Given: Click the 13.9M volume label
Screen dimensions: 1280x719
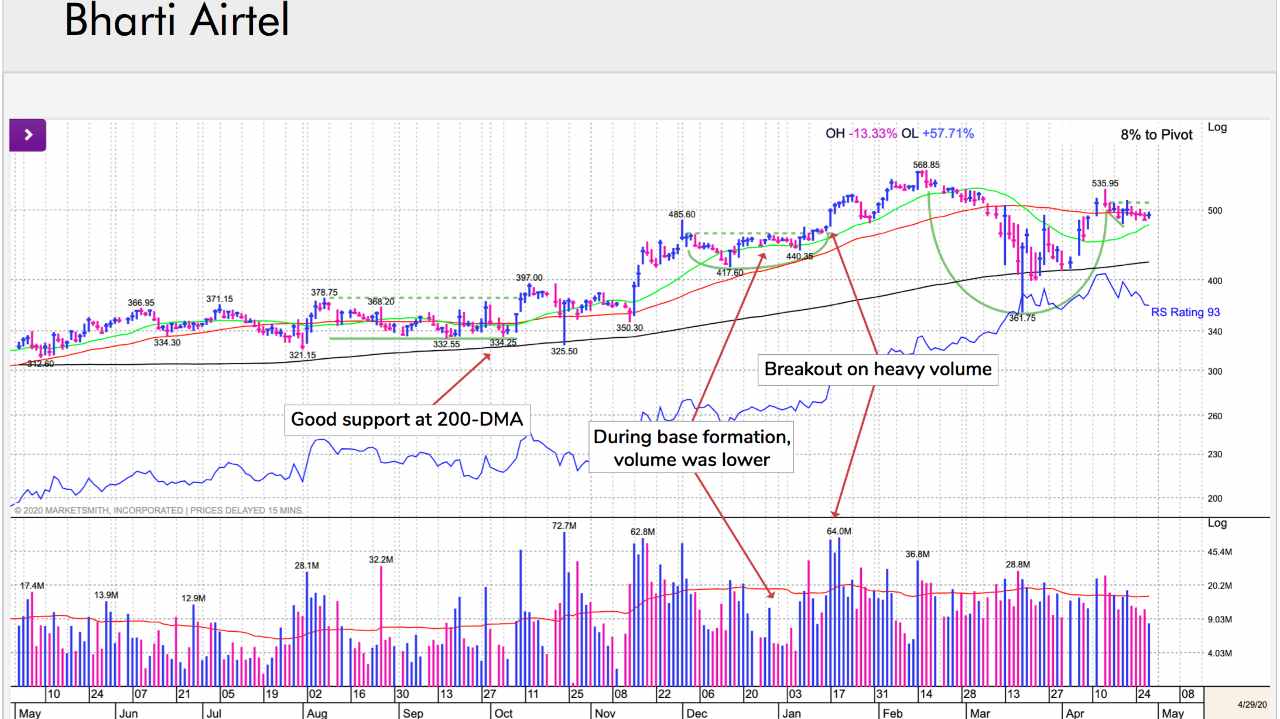Looking at the screenshot, I should (x=106, y=595).
